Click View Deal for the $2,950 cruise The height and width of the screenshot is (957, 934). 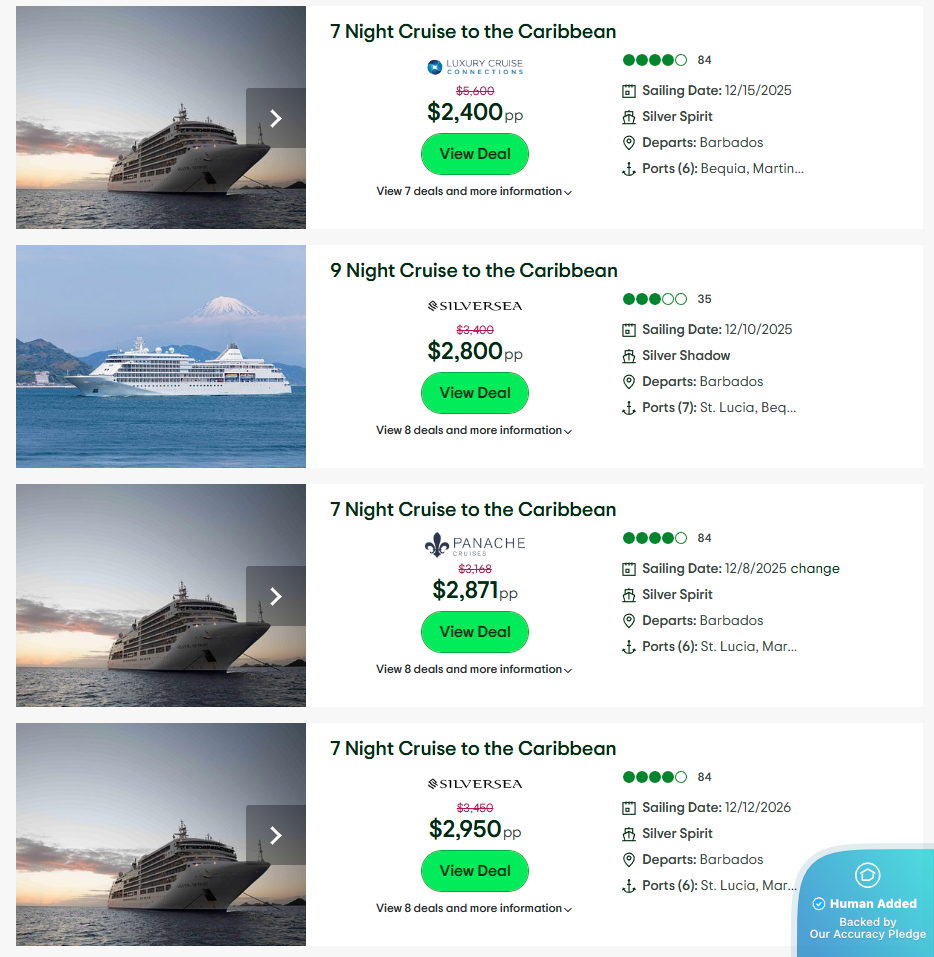[x=474, y=871]
